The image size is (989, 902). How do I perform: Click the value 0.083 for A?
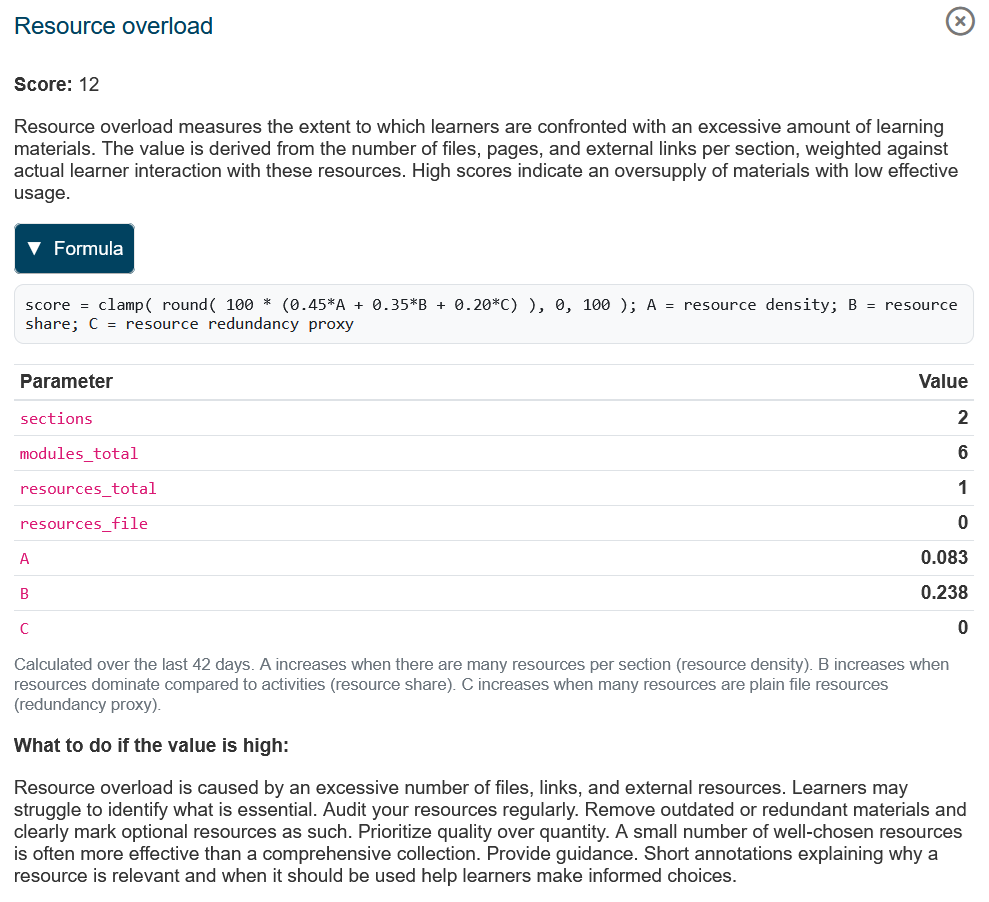click(944, 558)
